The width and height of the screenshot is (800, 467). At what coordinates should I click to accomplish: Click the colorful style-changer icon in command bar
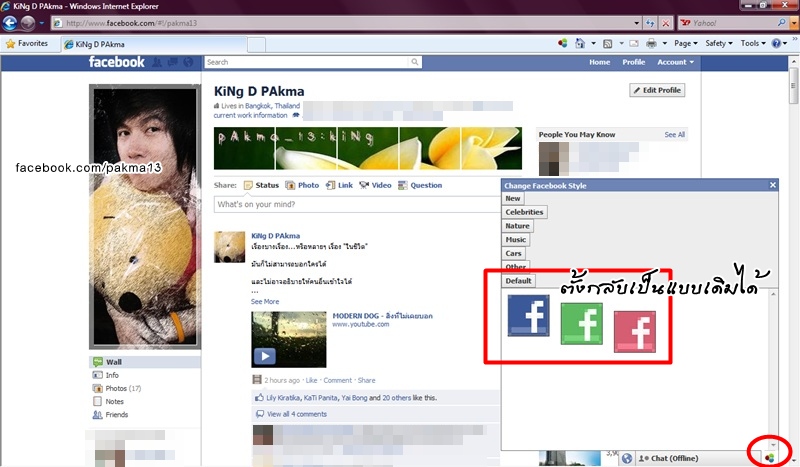coord(562,43)
